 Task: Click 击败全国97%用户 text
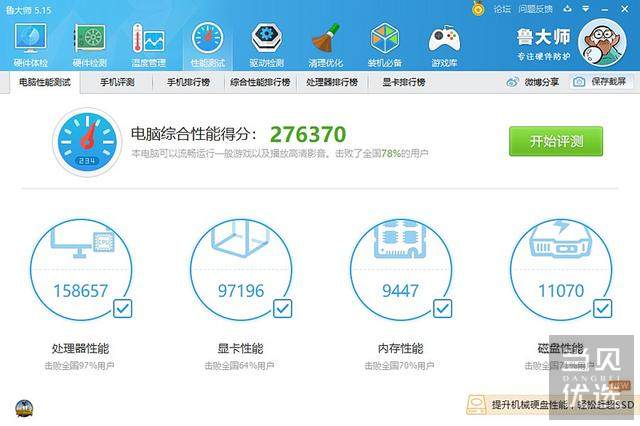[80, 366]
